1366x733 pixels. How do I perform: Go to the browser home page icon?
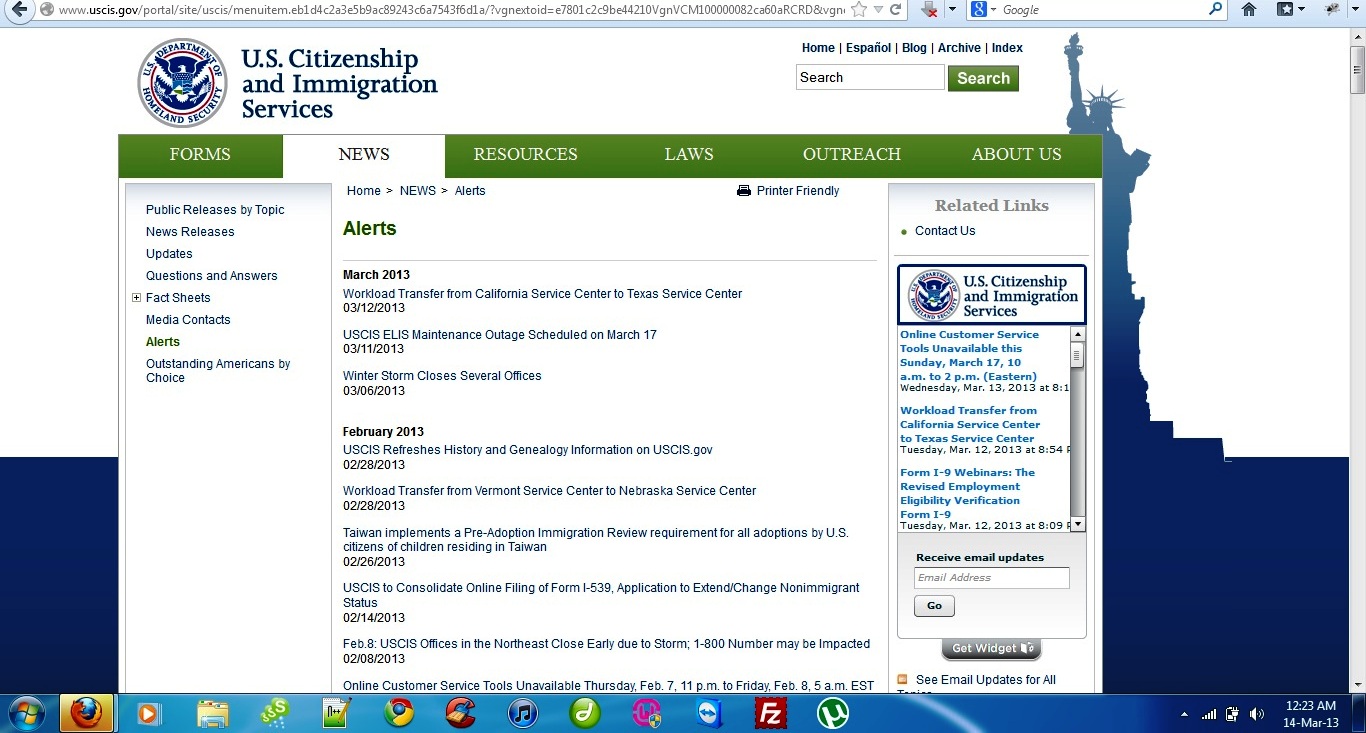coord(1249,10)
